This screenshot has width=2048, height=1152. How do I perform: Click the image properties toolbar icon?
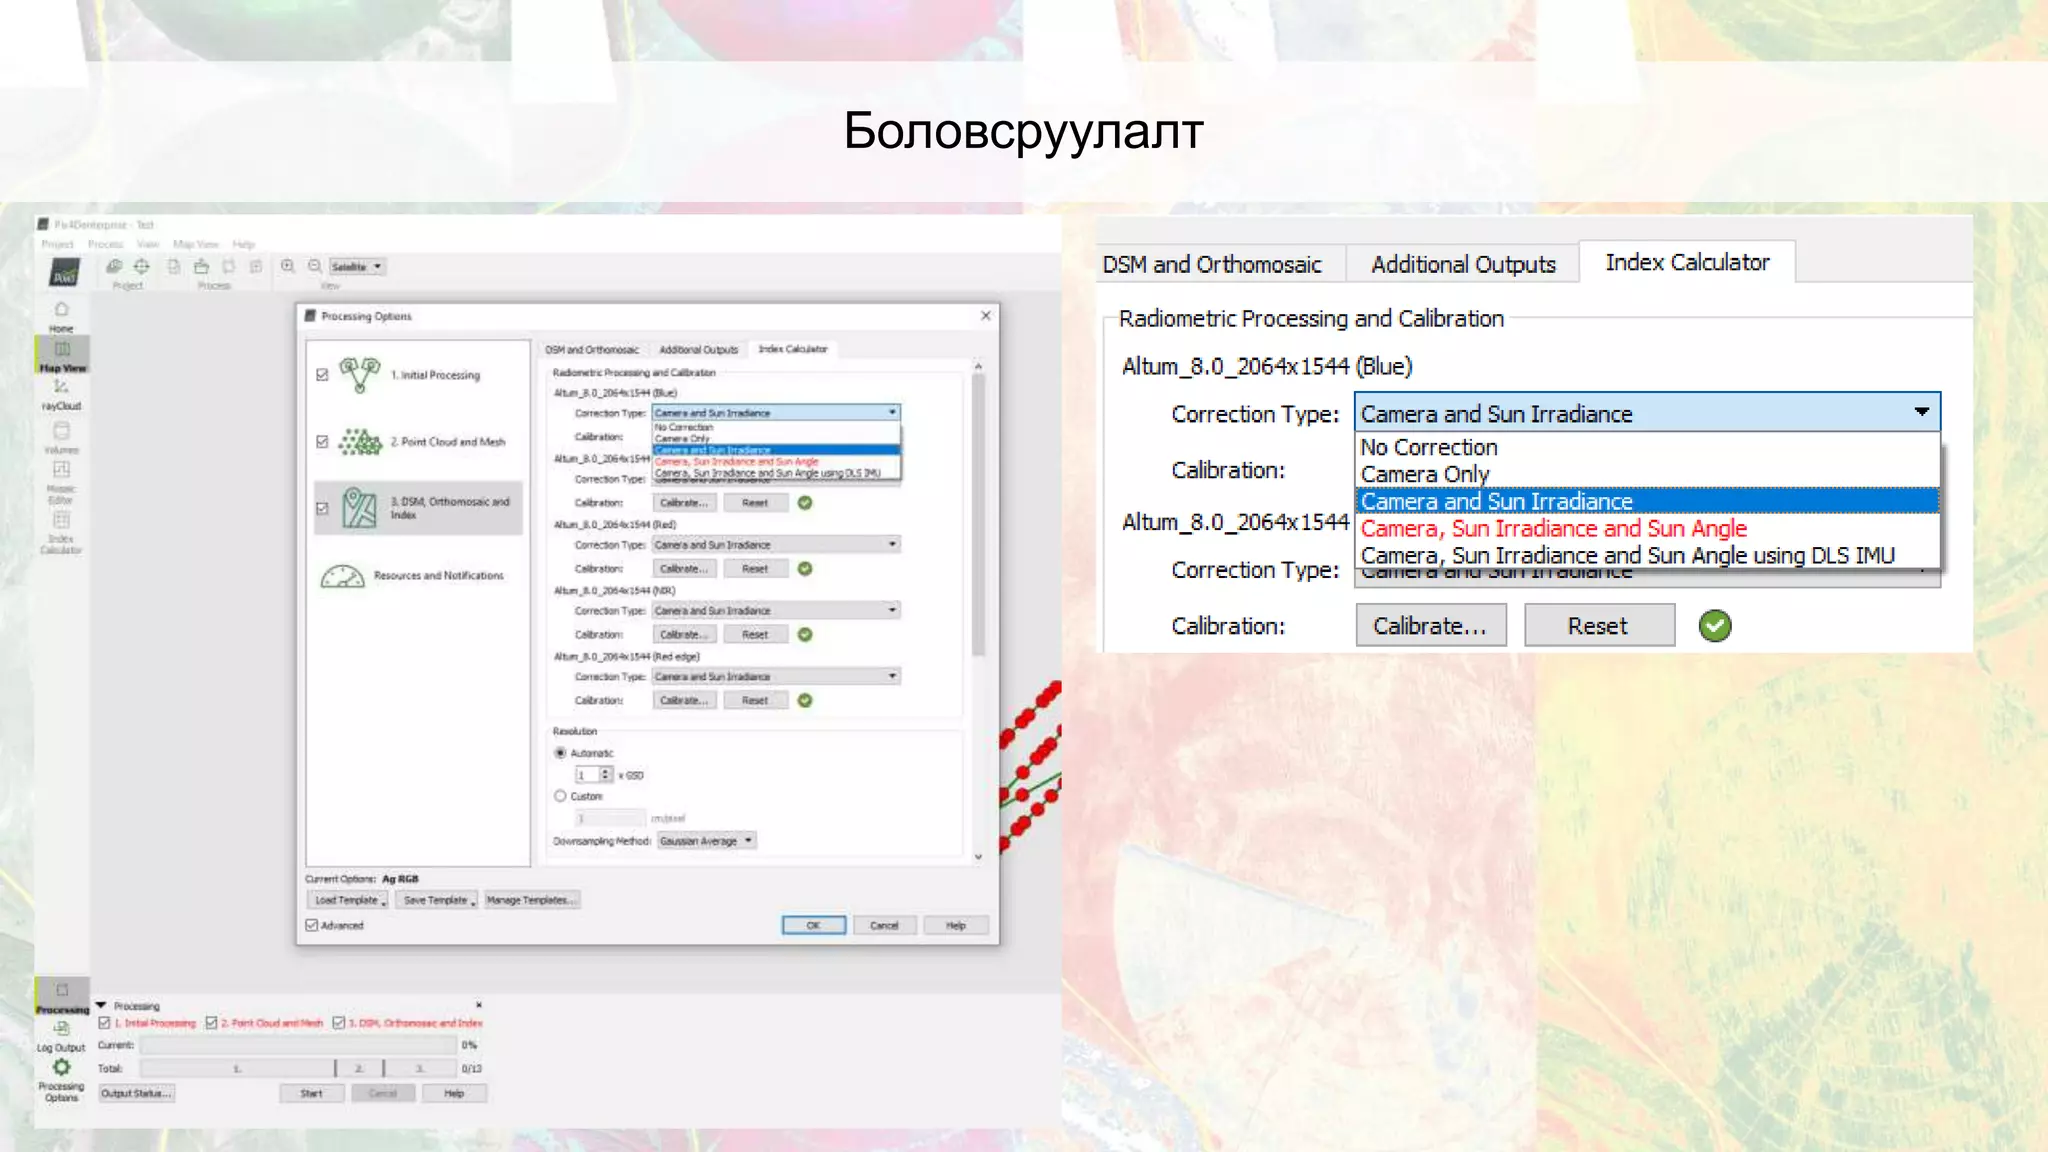pyautogui.click(x=114, y=266)
